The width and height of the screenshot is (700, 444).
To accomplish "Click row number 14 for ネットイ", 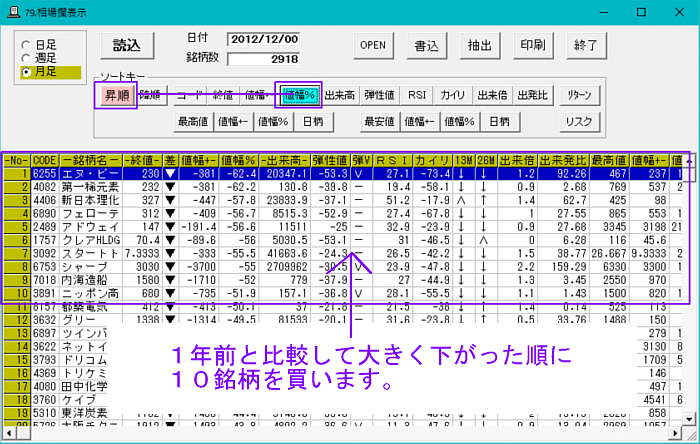I will (17, 347).
